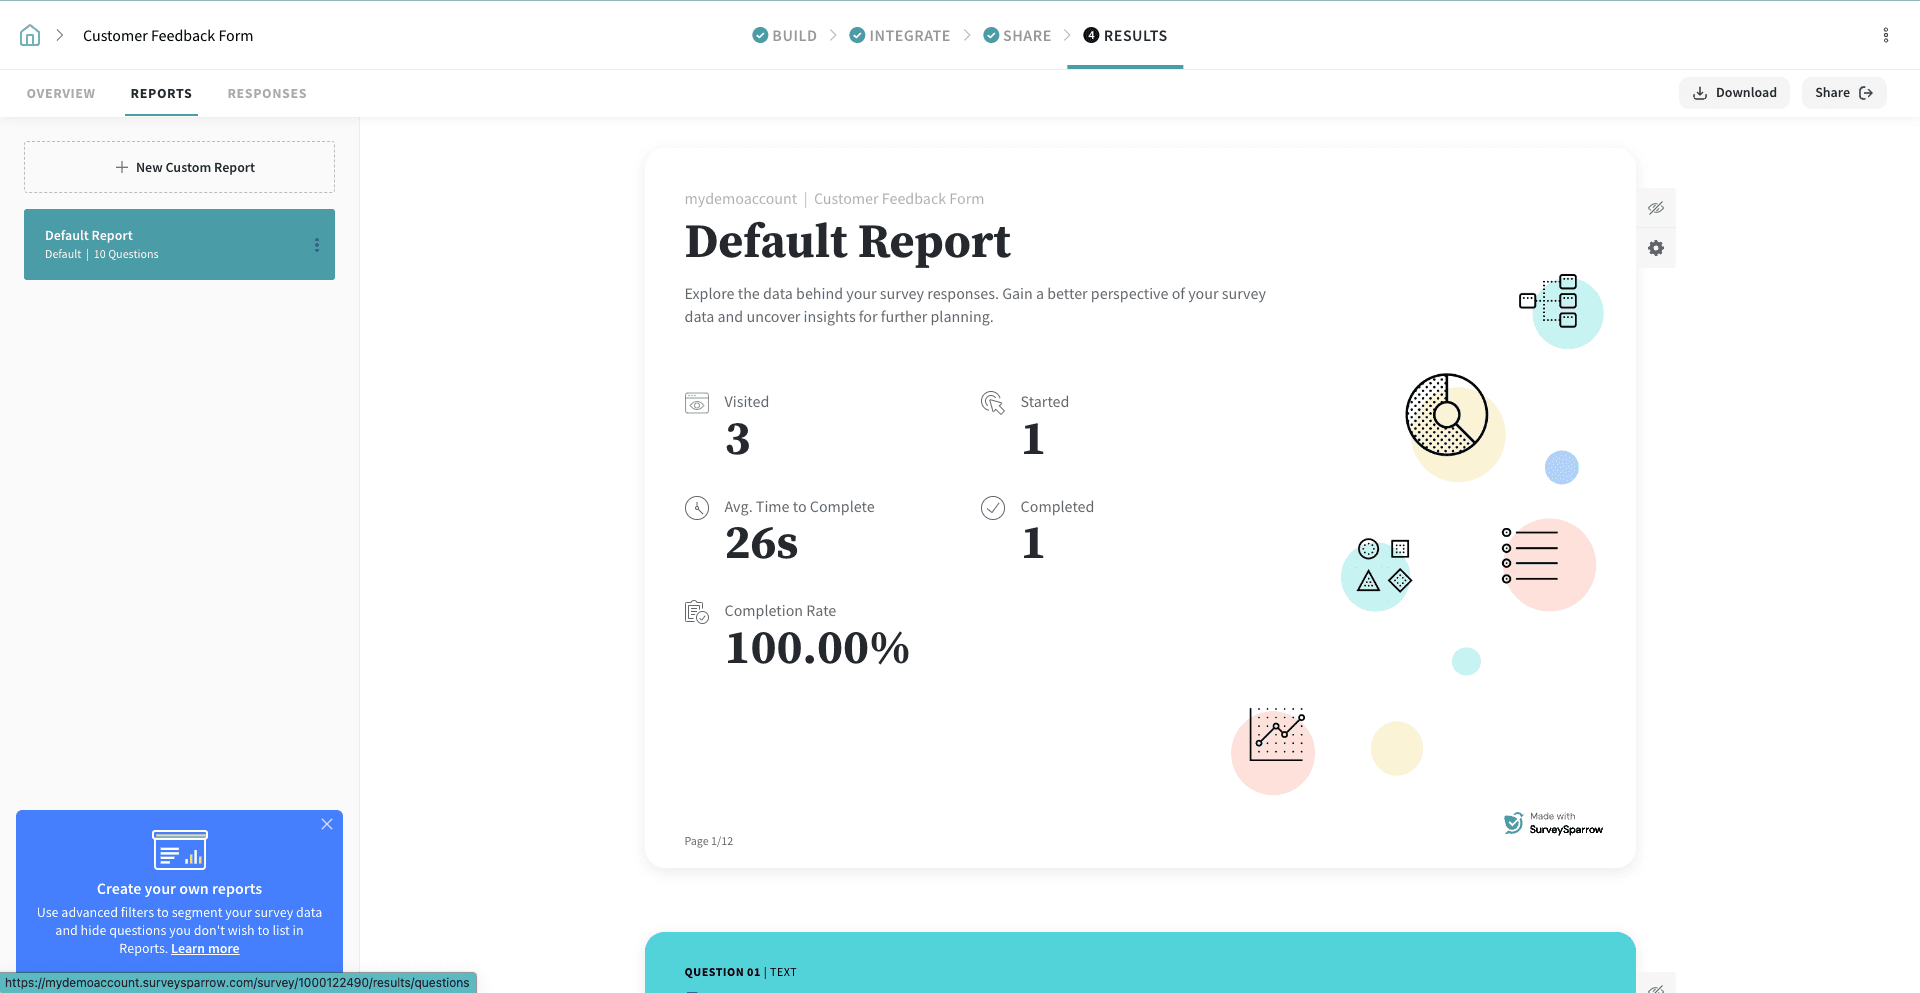Click the Started cursor icon

[993, 403]
